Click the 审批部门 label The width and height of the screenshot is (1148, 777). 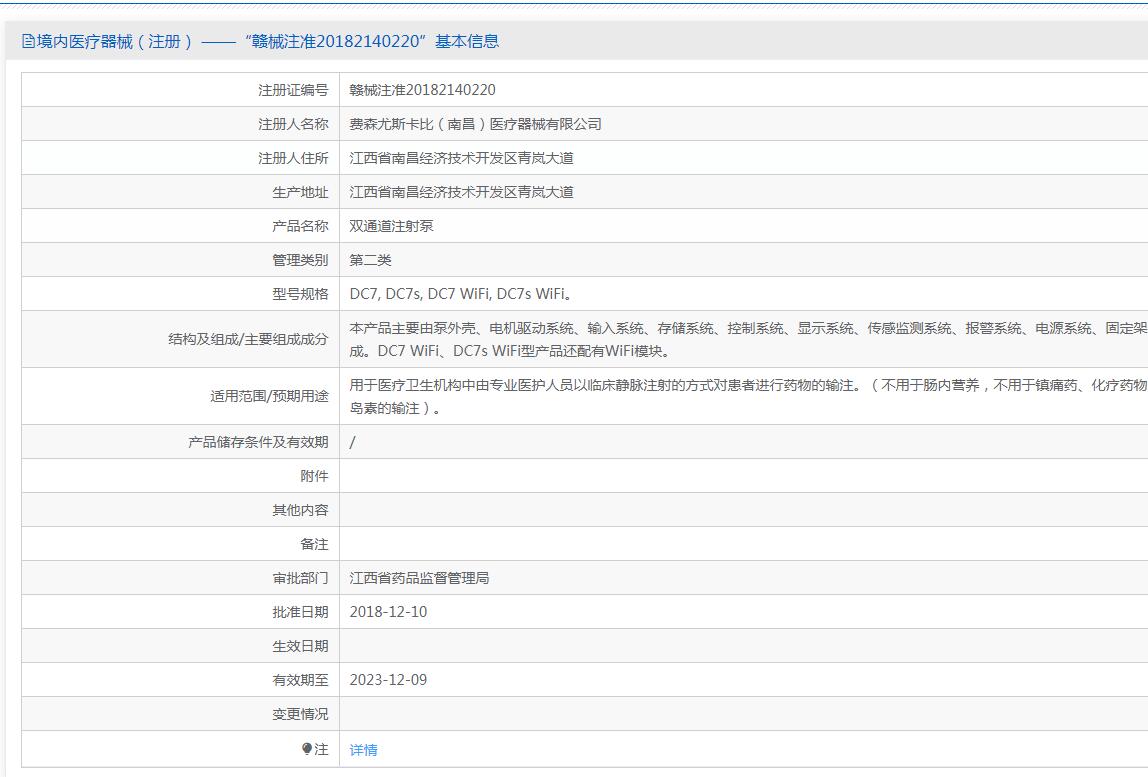coord(300,578)
